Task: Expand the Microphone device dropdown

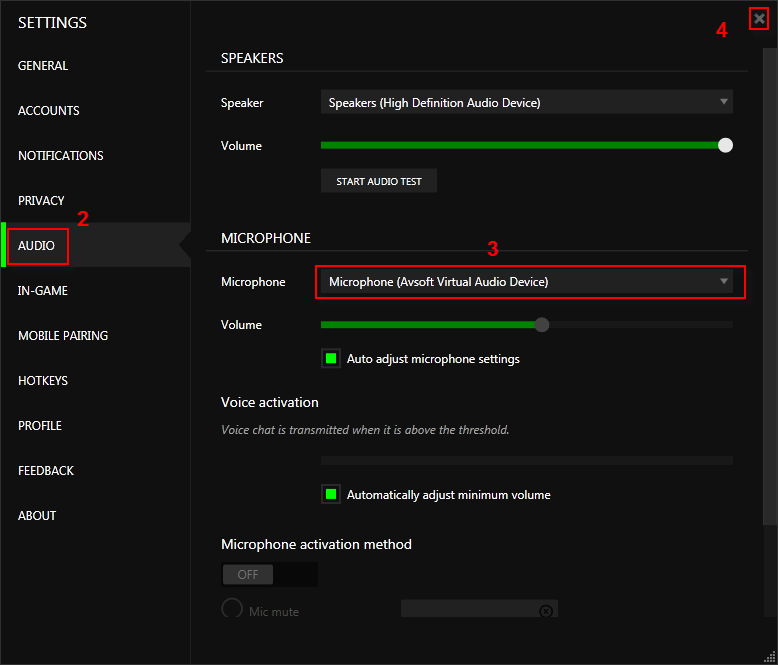Action: click(526, 281)
